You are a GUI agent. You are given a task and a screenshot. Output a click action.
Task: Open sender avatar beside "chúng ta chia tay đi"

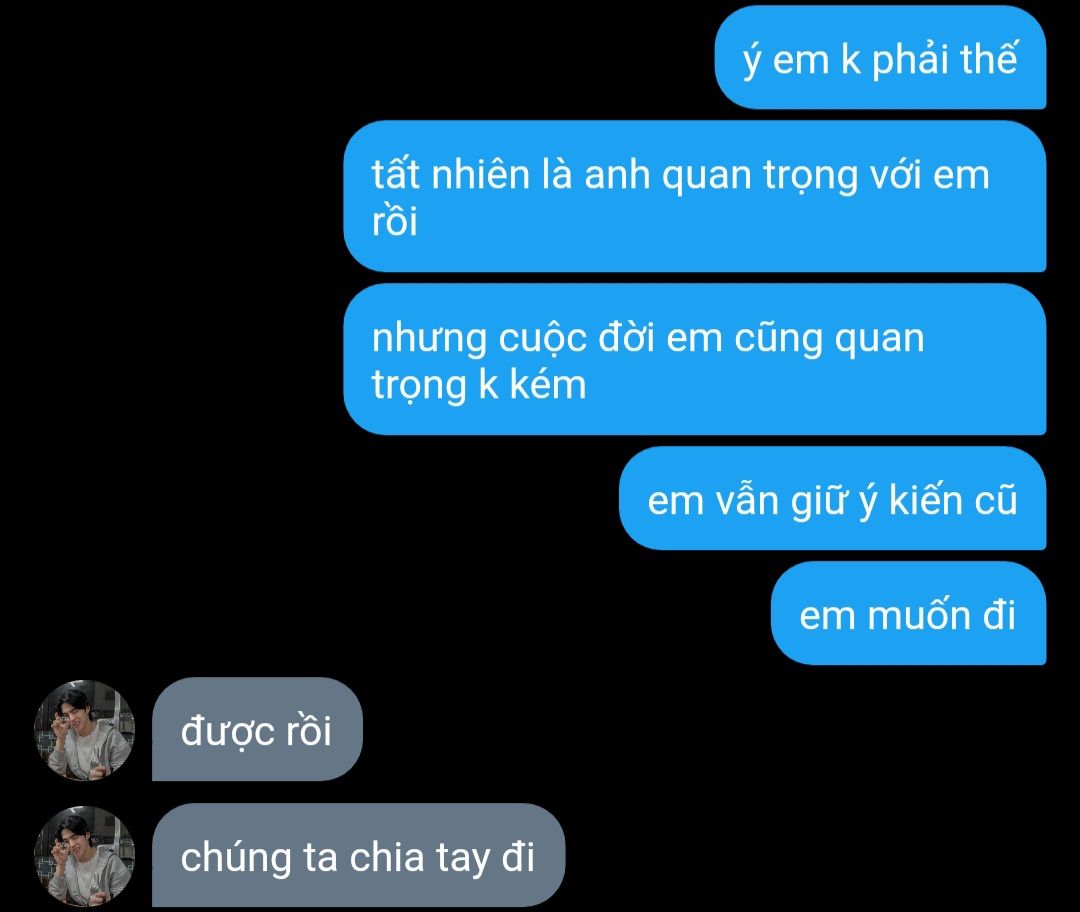coord(84,856)
